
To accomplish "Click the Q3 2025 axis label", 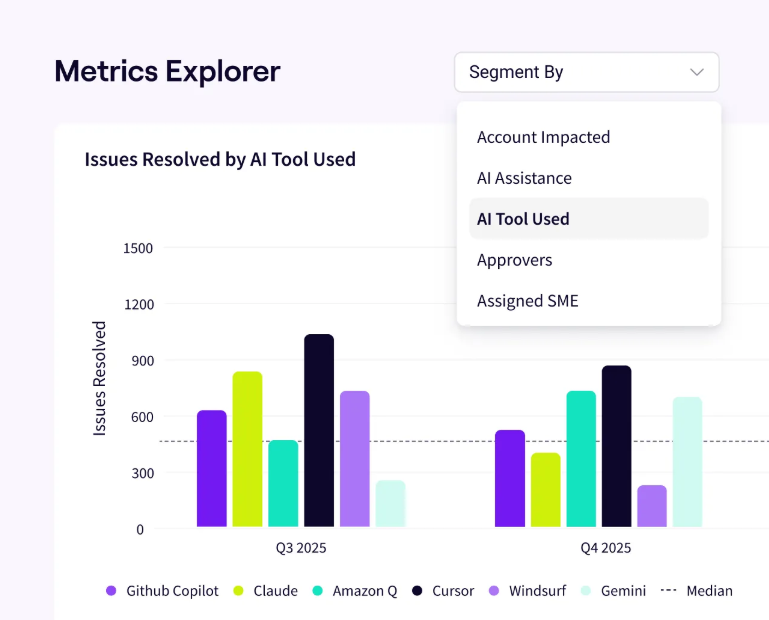I will (301, 548).
